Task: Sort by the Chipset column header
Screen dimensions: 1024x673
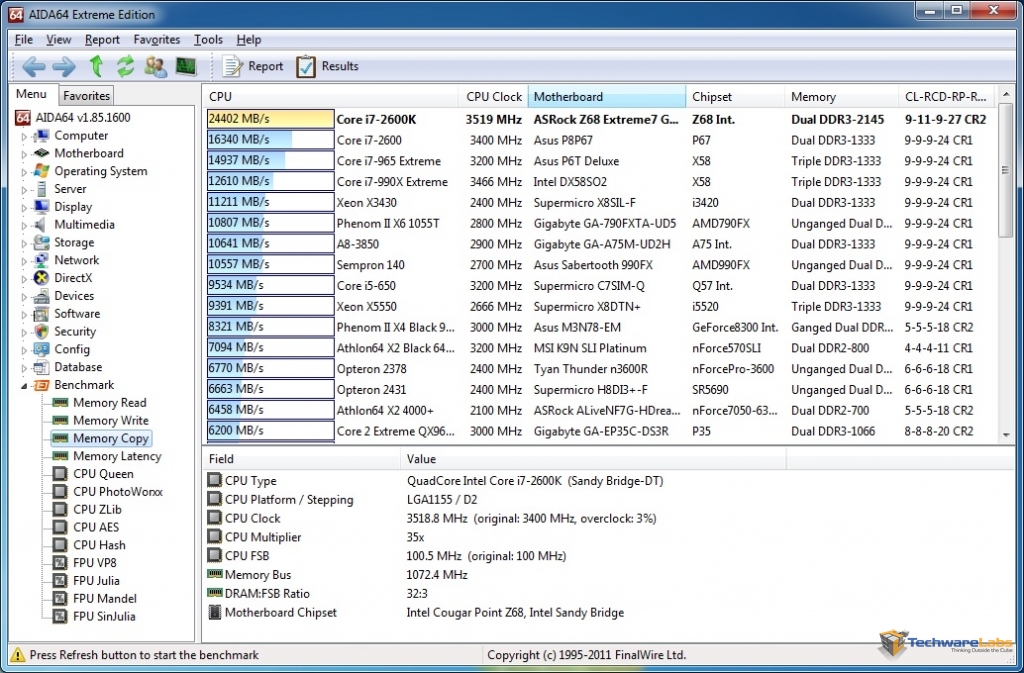Action: (x=735, y=97)
